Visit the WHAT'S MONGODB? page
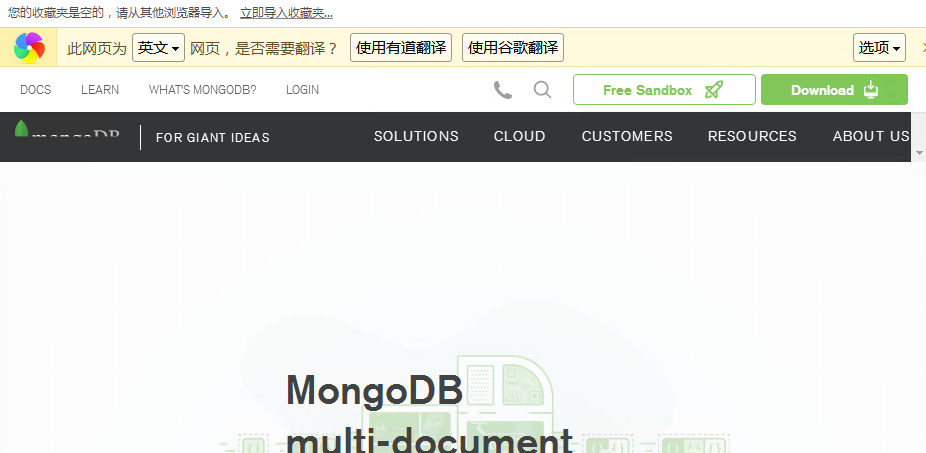The height and width of the screenshot is (453, 926). (x=202, y=90)
